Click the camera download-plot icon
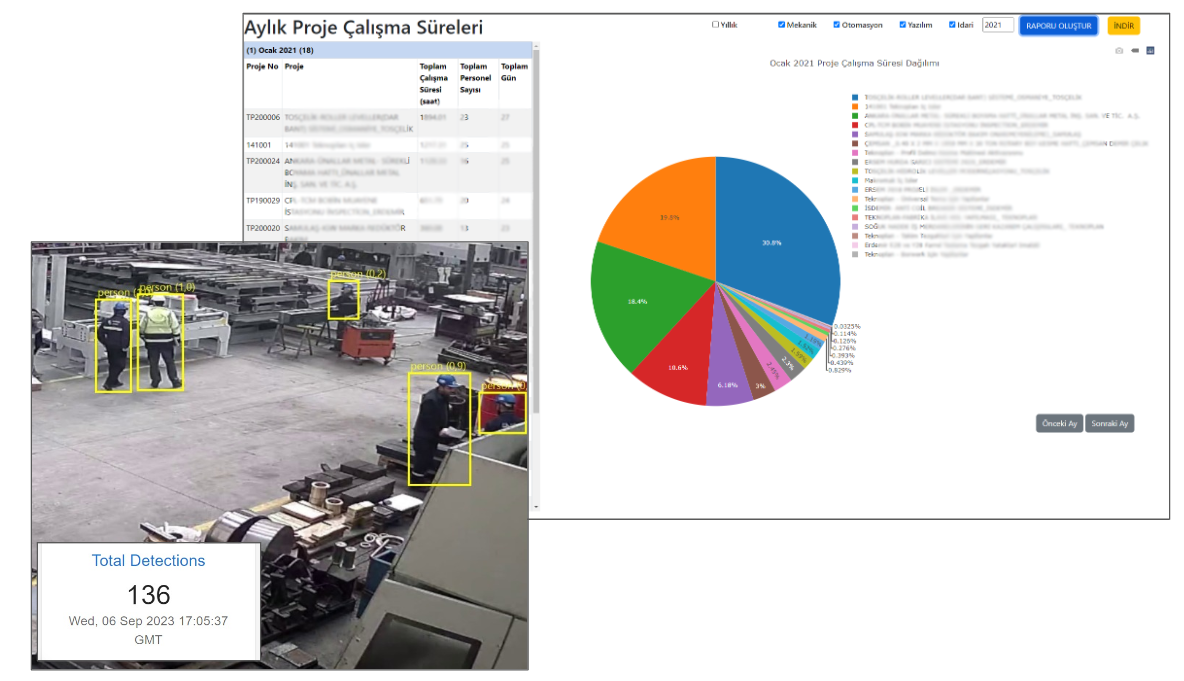The width and height of the screenshot is (1184, 681). tap(1119, 50)
